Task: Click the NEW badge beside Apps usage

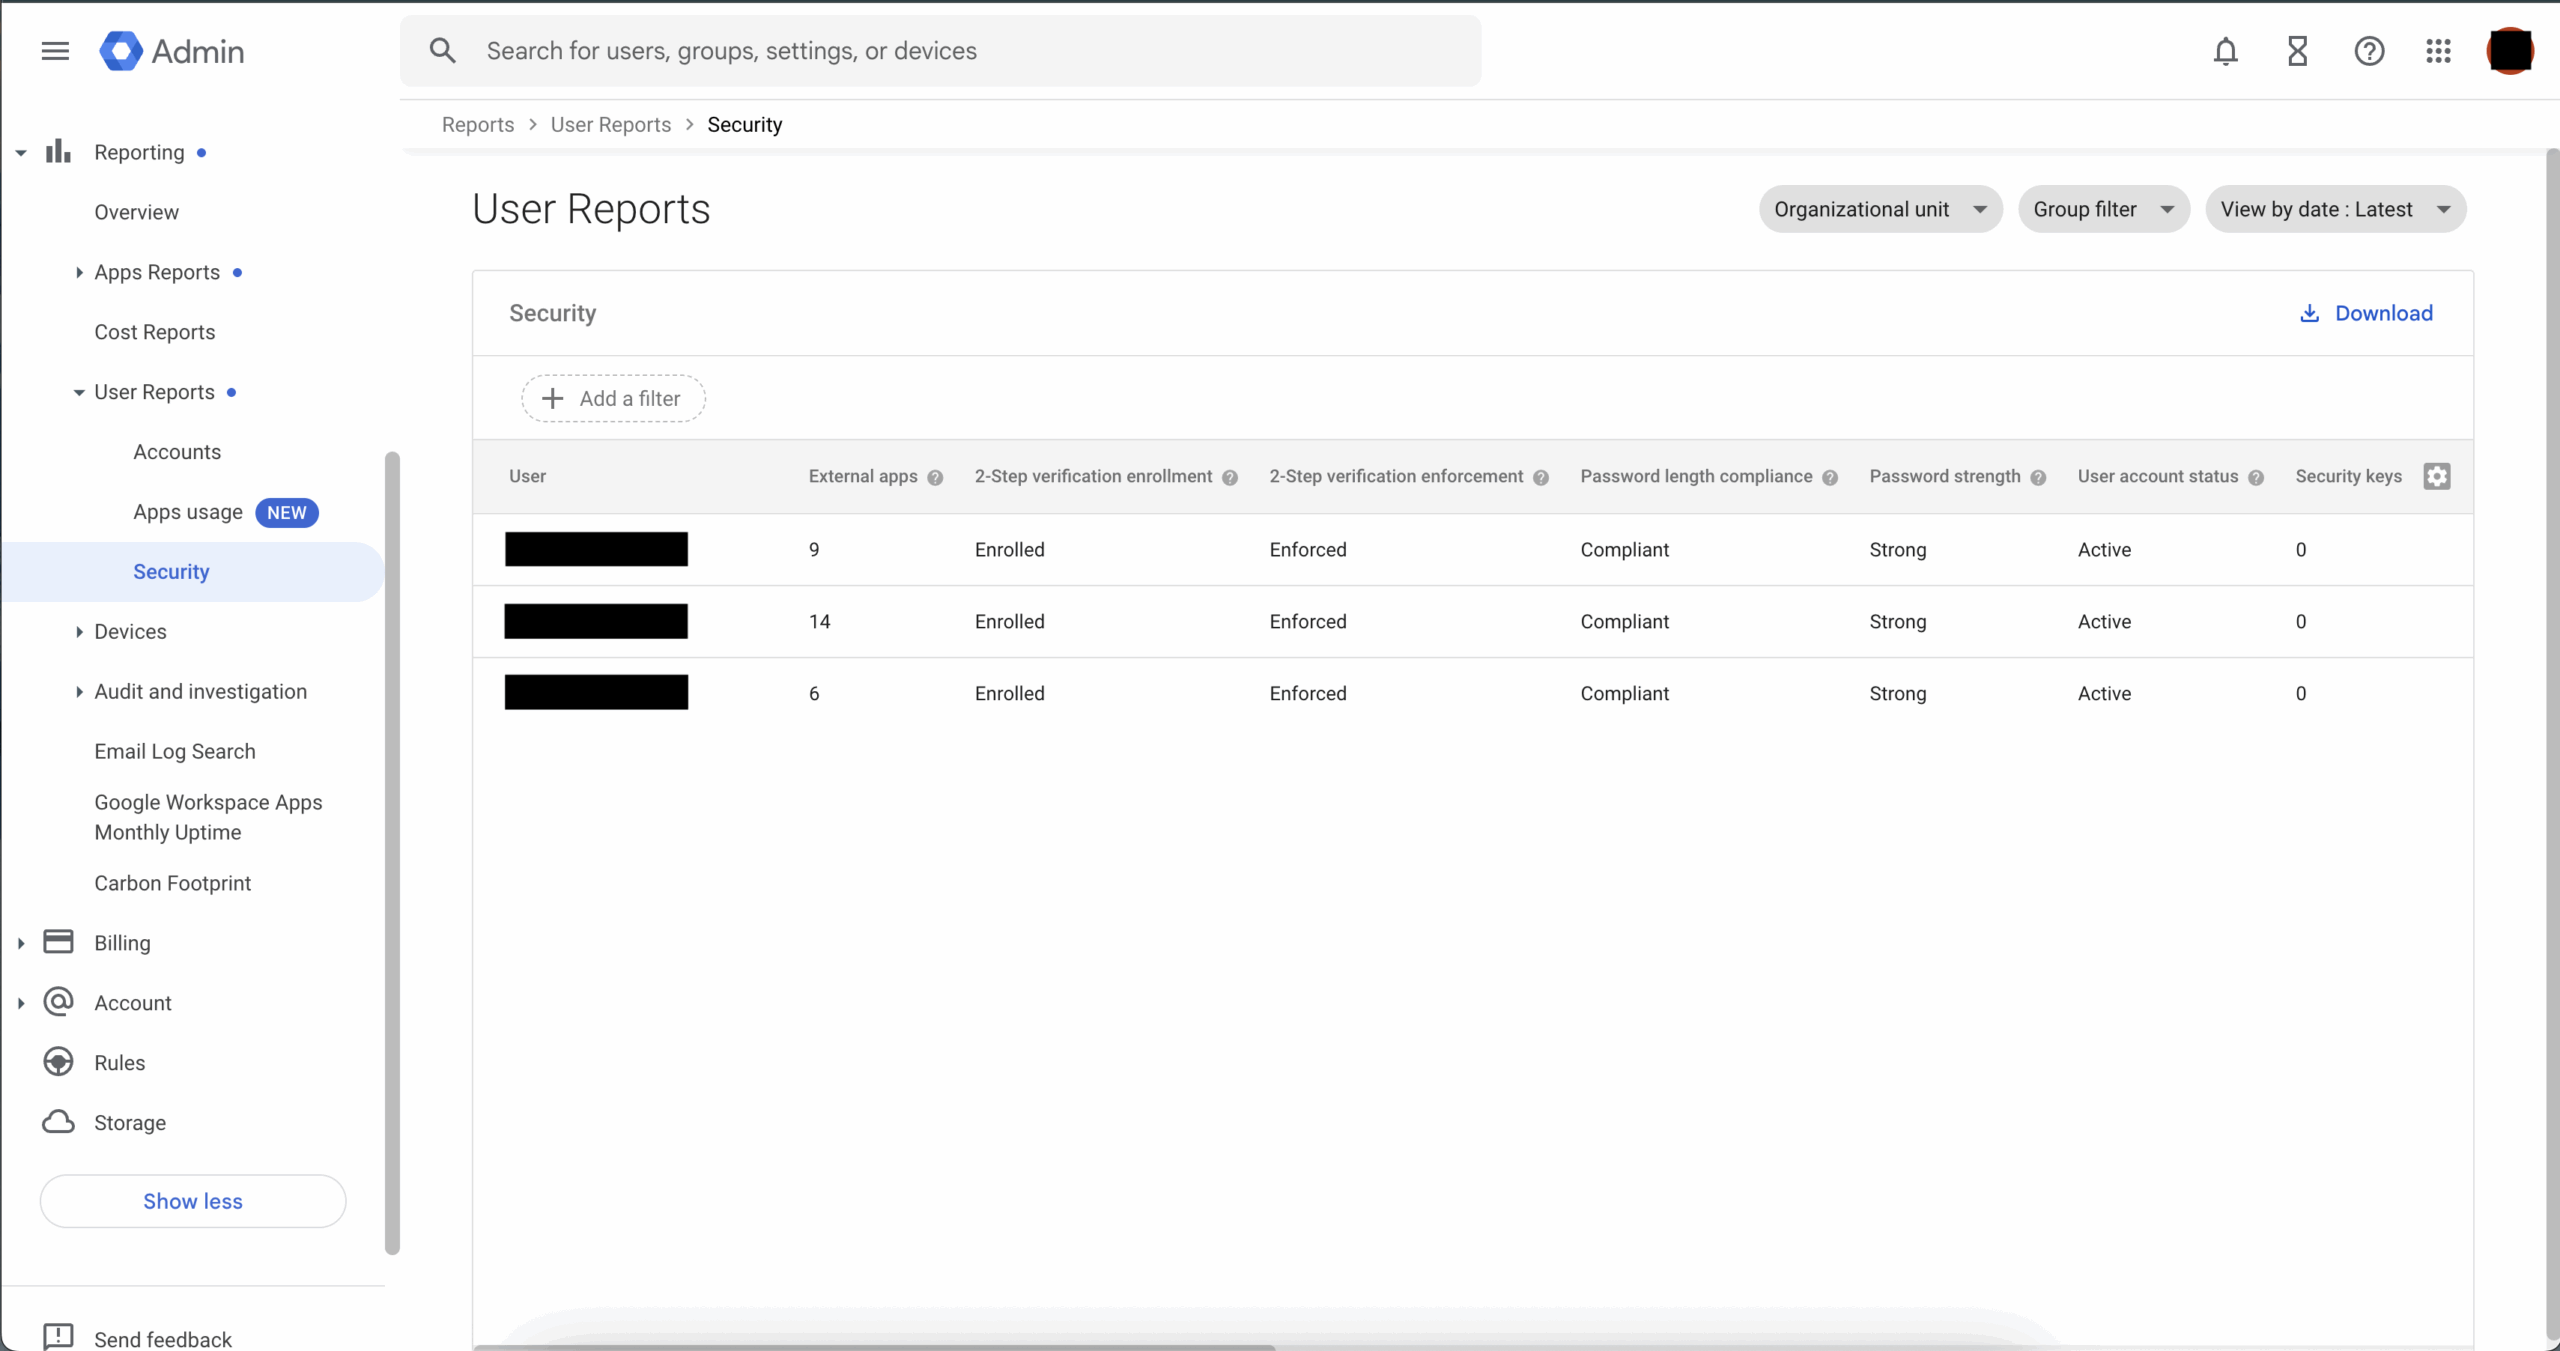Action: click(287, 512)
